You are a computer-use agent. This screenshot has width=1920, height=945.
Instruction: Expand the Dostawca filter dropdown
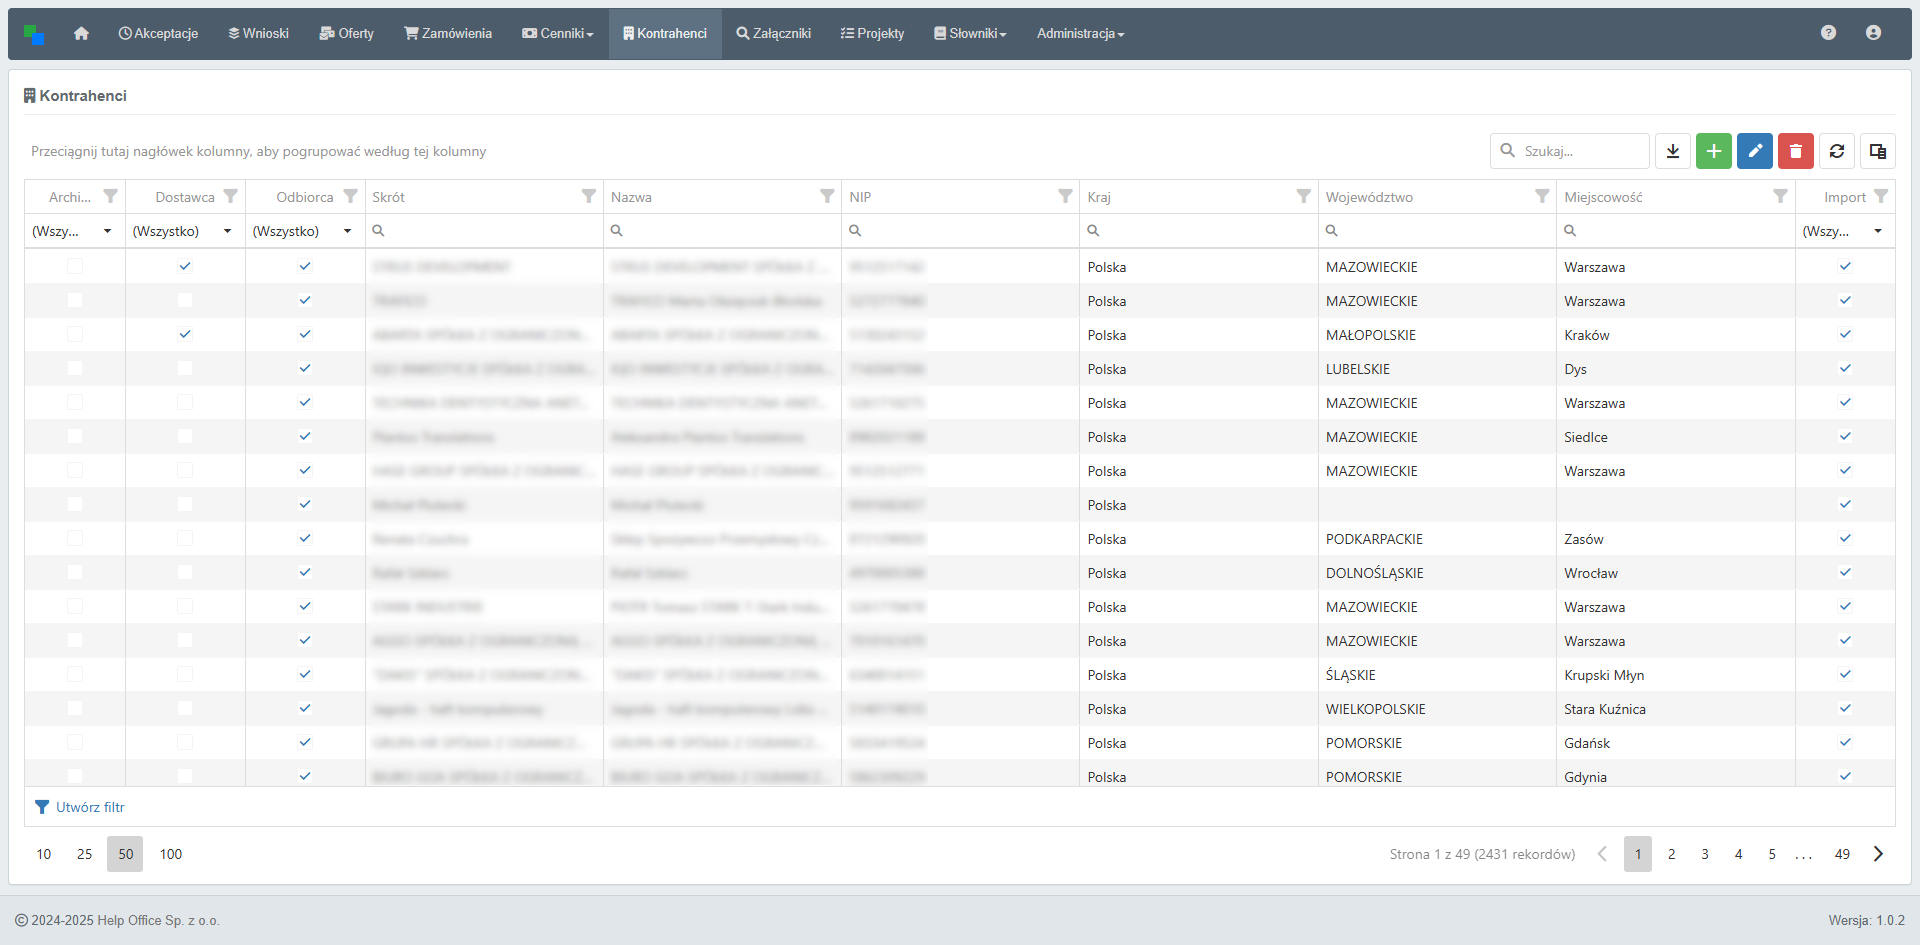click(x=228, y=231)
